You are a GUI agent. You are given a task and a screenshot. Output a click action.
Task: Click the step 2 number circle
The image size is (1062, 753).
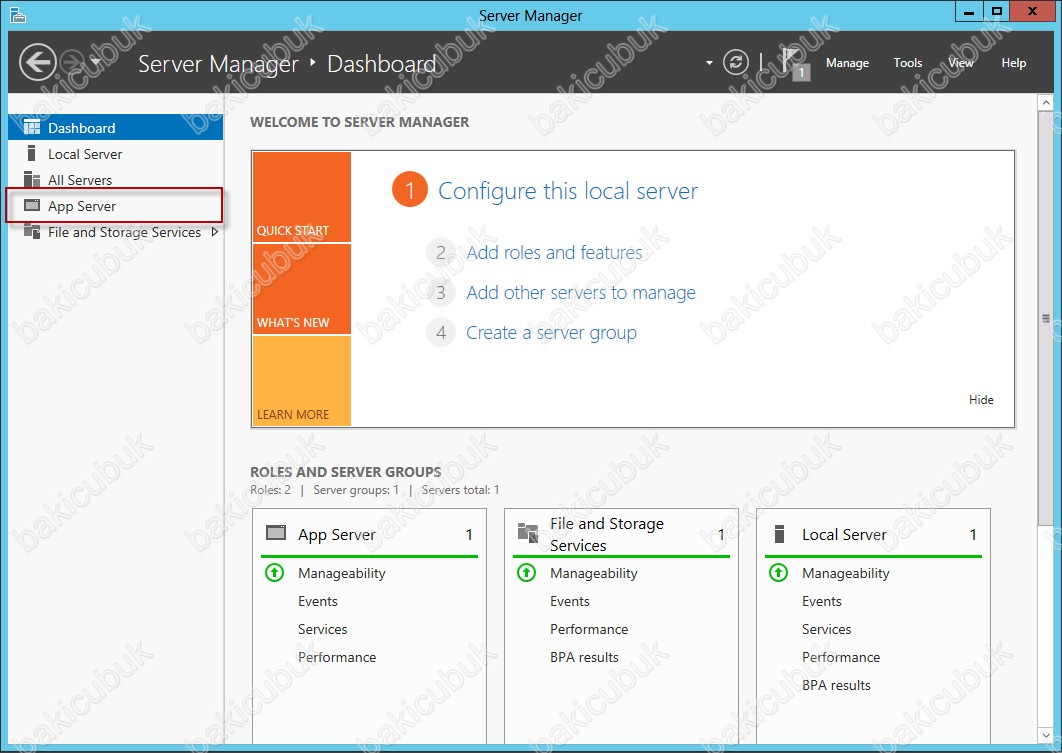441,253
